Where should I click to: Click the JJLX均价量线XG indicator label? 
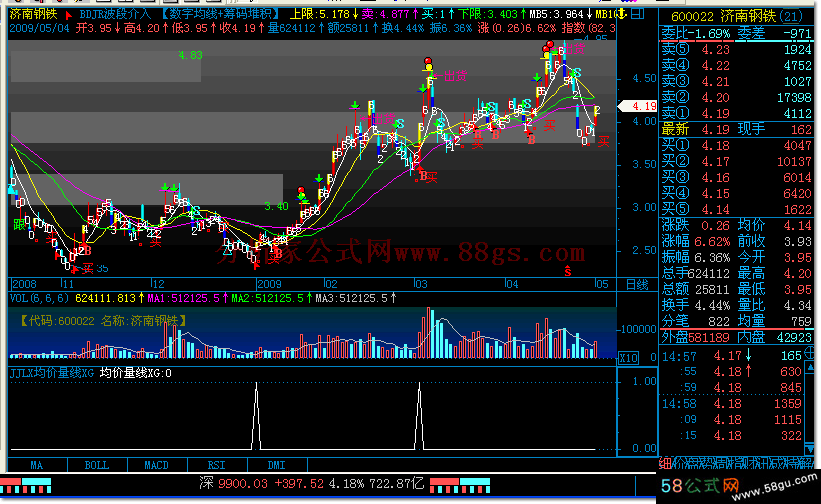coord(52,373)
